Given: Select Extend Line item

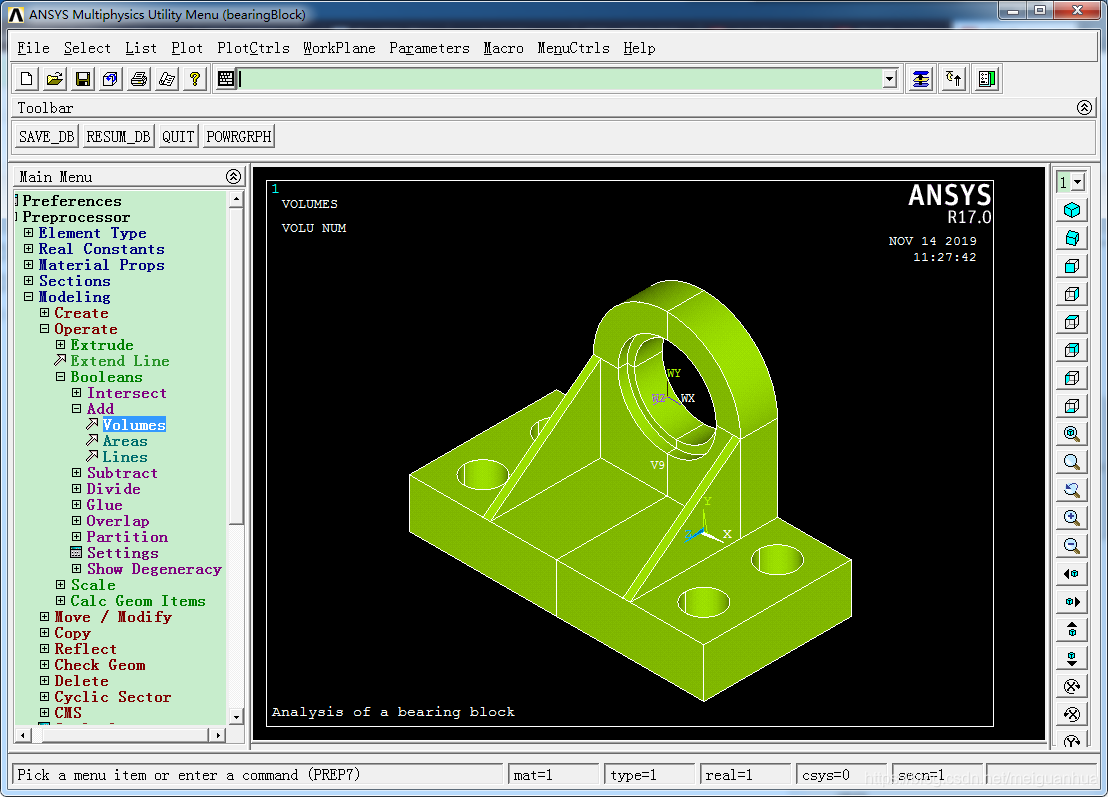Looking at the screenshot, I should [x=119, y=361].
